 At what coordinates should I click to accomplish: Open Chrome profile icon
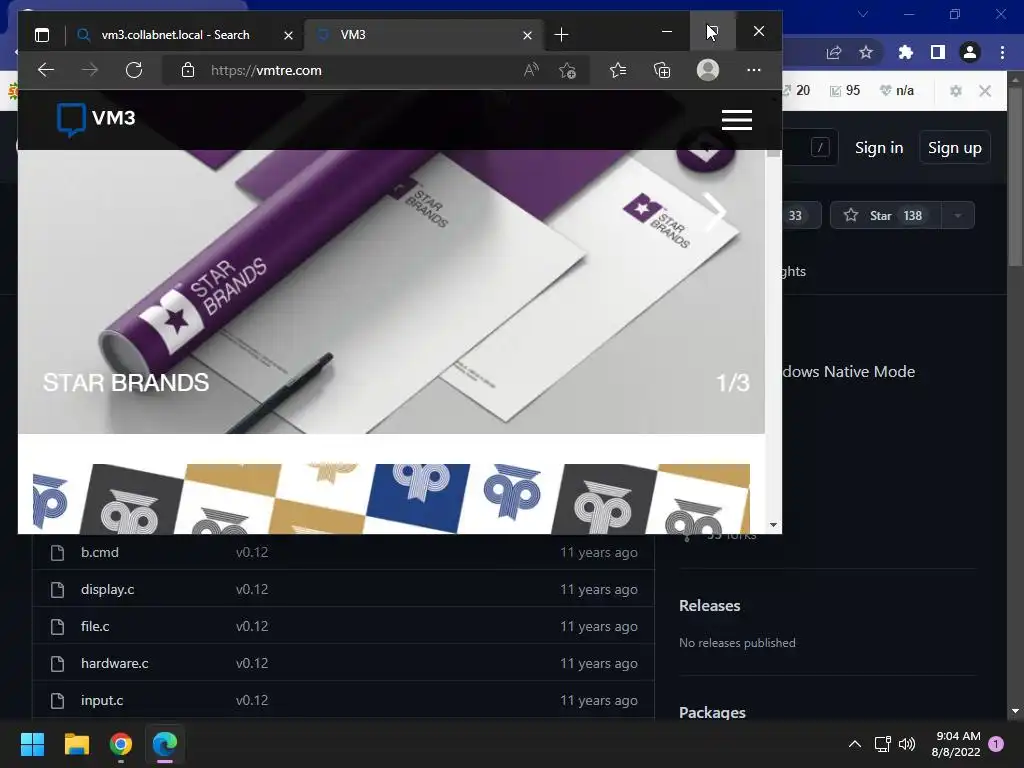[970, 52]
